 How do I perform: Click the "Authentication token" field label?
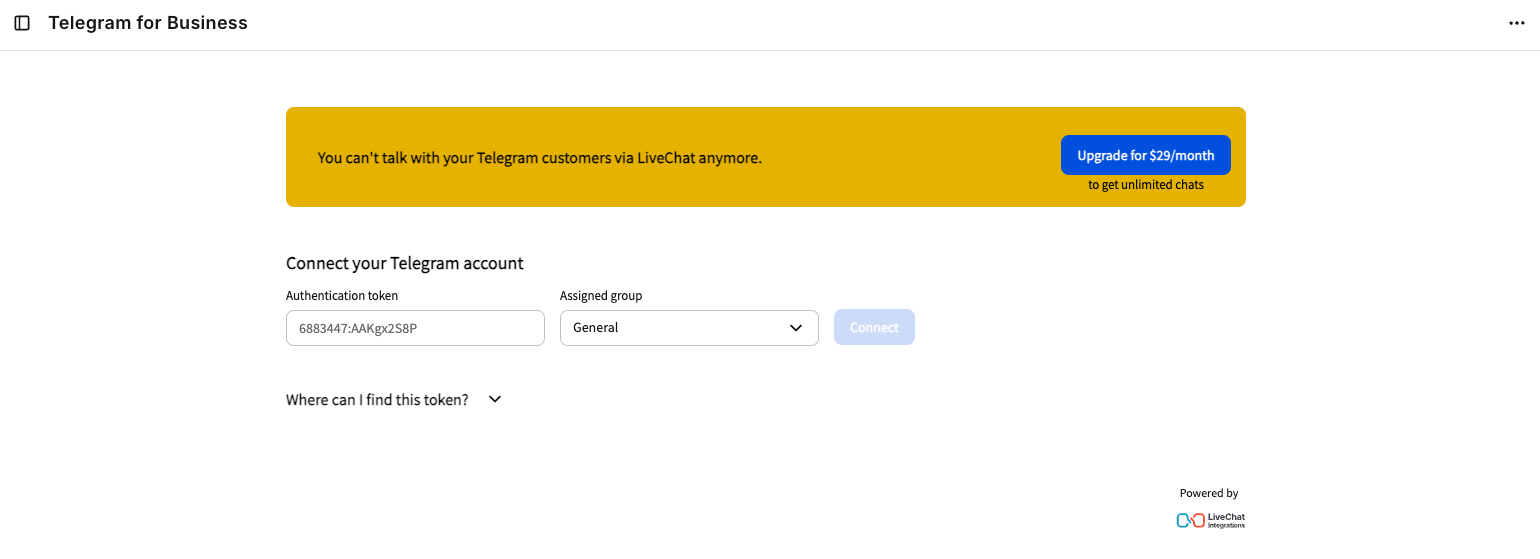pyautogui.click(x=342, y=296)
